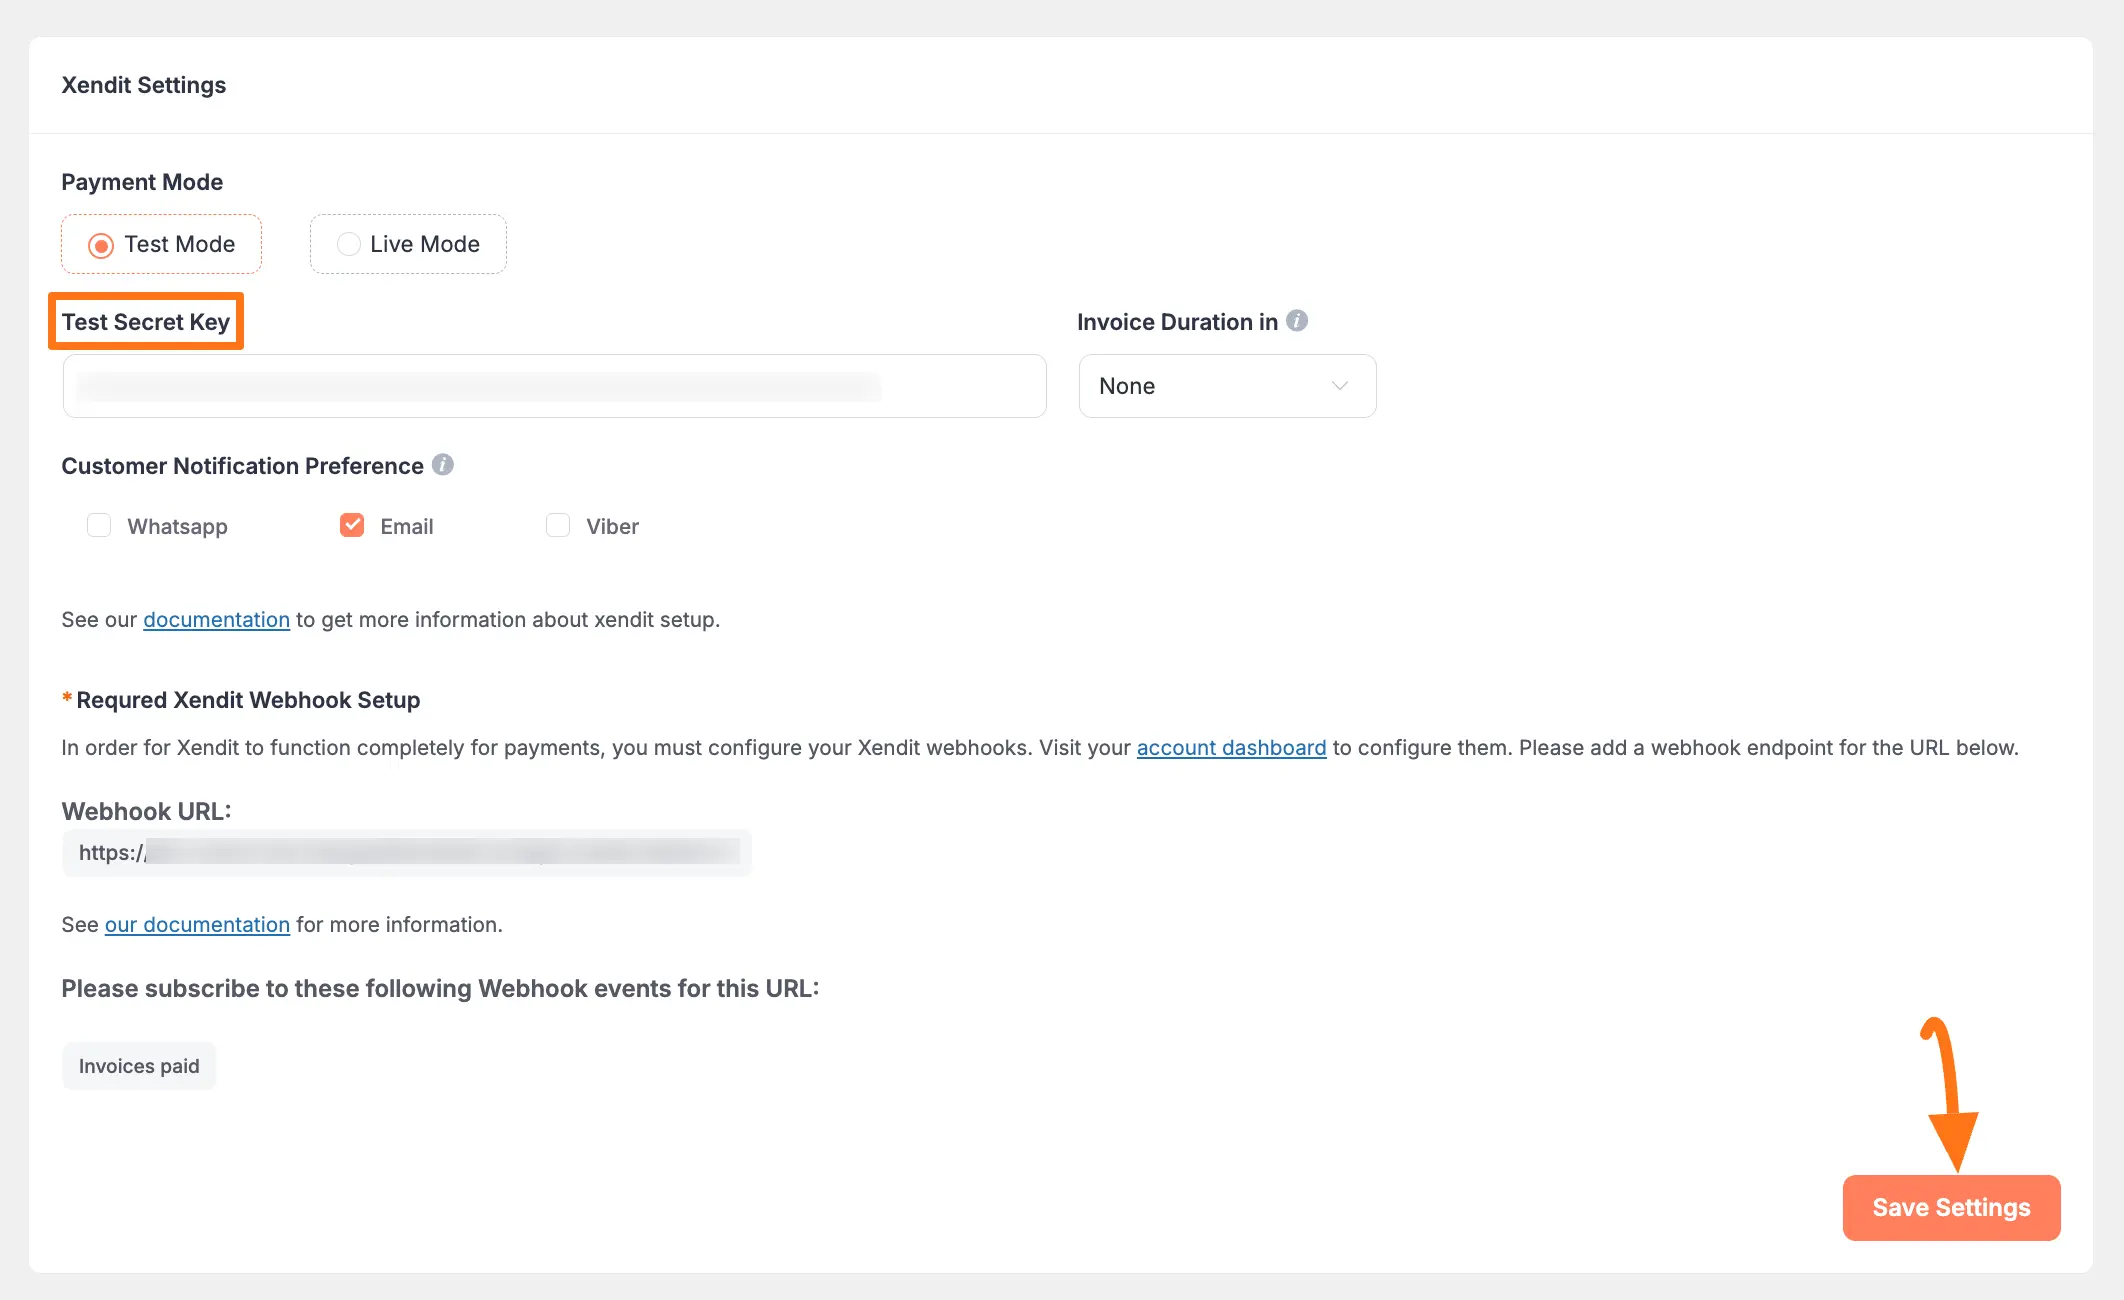The height and width of the screenshot is (1300, 2124).
Task: Click the chevron arrow in None dropdown
Action: pos(1340,386)
